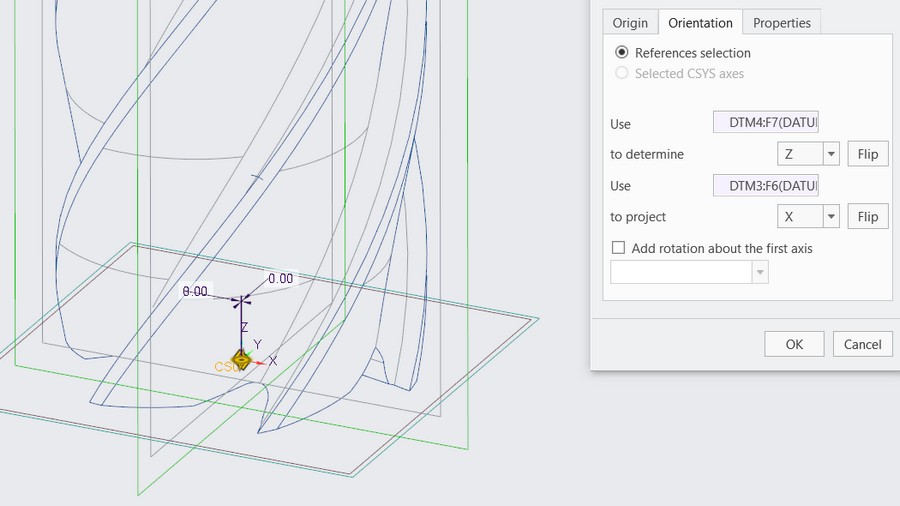Click the yellow CSYS origin drag handle

point(242,361)
